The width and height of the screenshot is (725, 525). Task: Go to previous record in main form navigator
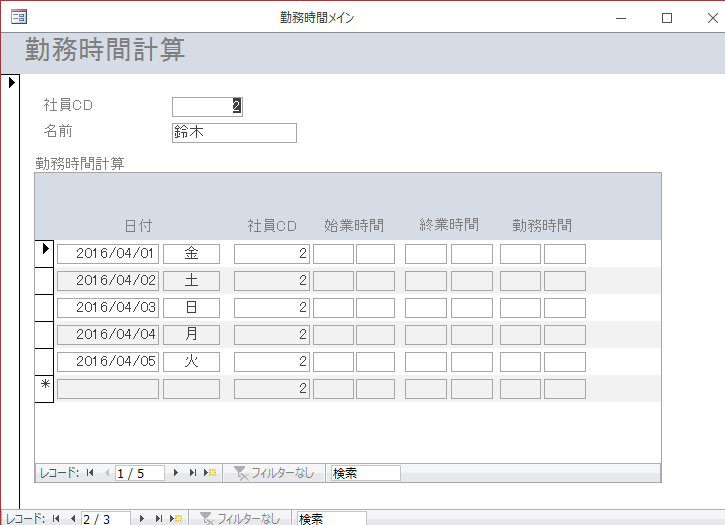click(x=72, y=518)
